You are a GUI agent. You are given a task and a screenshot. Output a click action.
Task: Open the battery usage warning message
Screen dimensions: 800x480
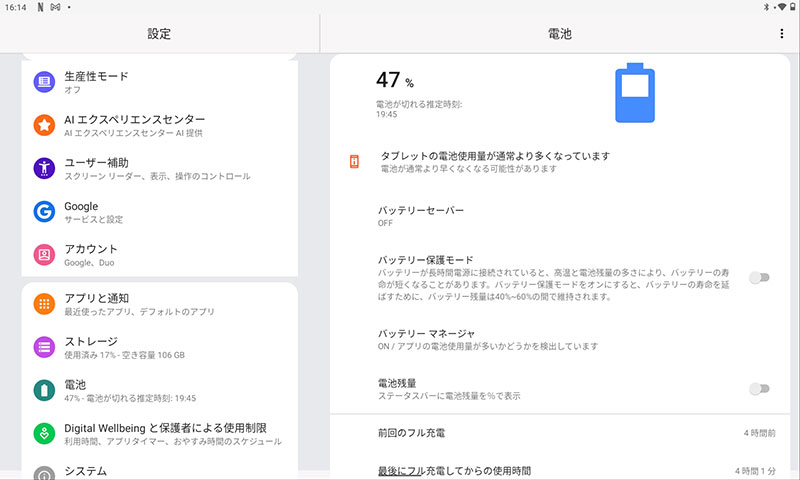tap(560, 162)
